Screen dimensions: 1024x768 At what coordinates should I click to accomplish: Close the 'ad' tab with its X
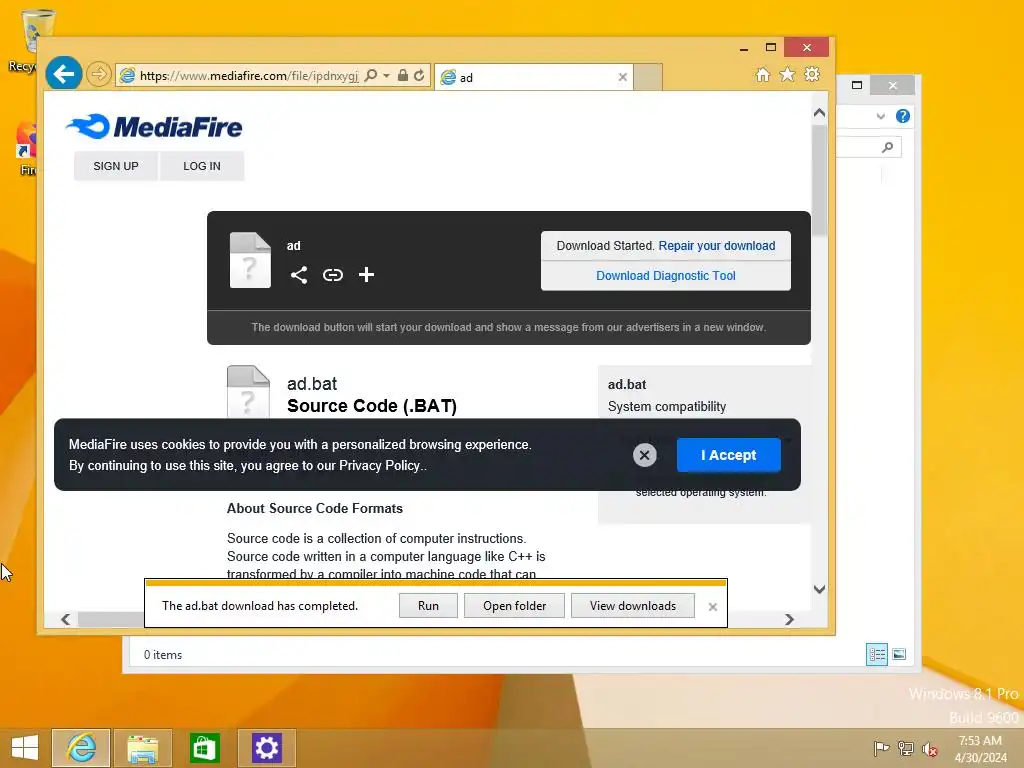coord(622,77)
